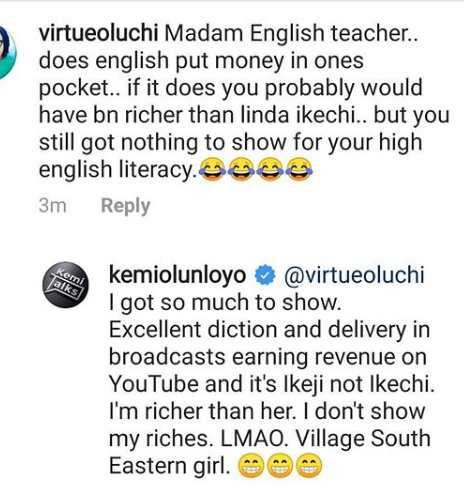This screenshot has width=464, height=488.
Task: Open the kemiolunloyo username link
Action: [178, 276]
